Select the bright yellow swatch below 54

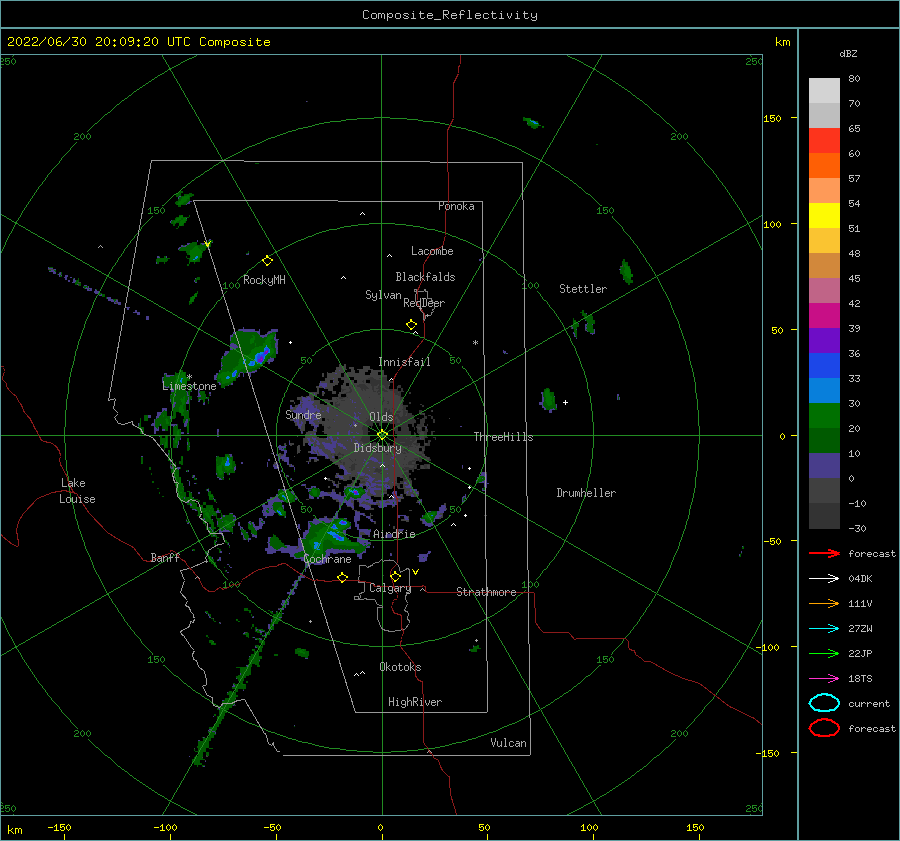[824, 215]
